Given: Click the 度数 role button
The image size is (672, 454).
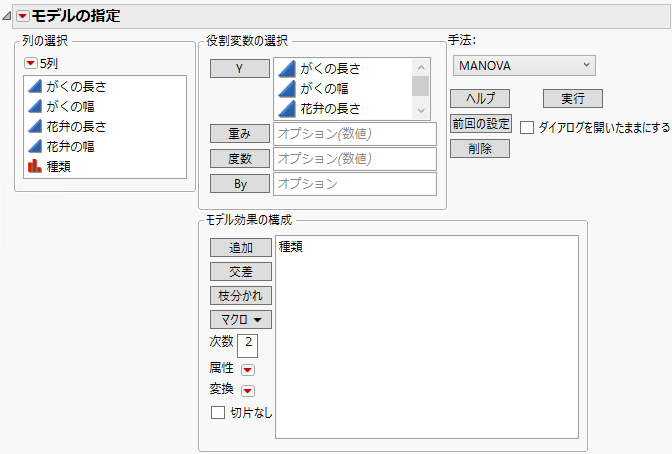Looking at the screenshot, I should tap(240, 159).
